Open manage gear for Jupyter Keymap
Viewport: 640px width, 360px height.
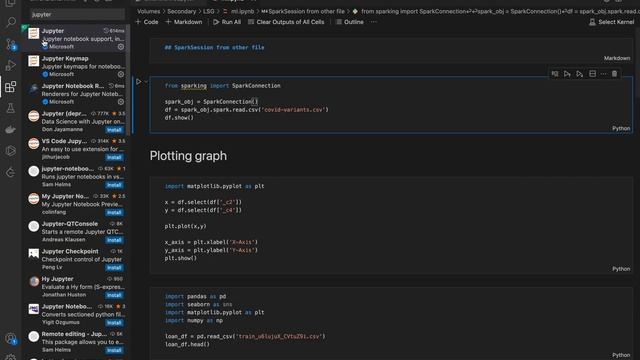pos(121,74)
